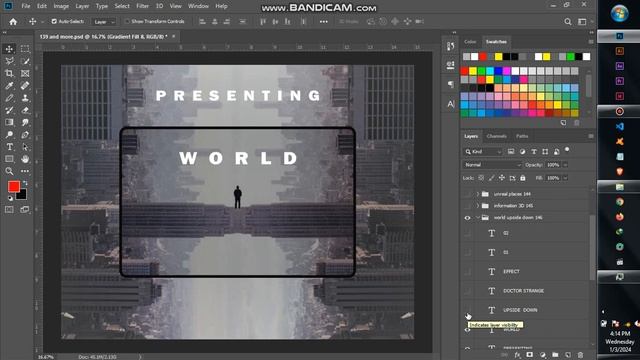Select the Hand tool
The height and width of the screenshot is (360, 640).
25,159
